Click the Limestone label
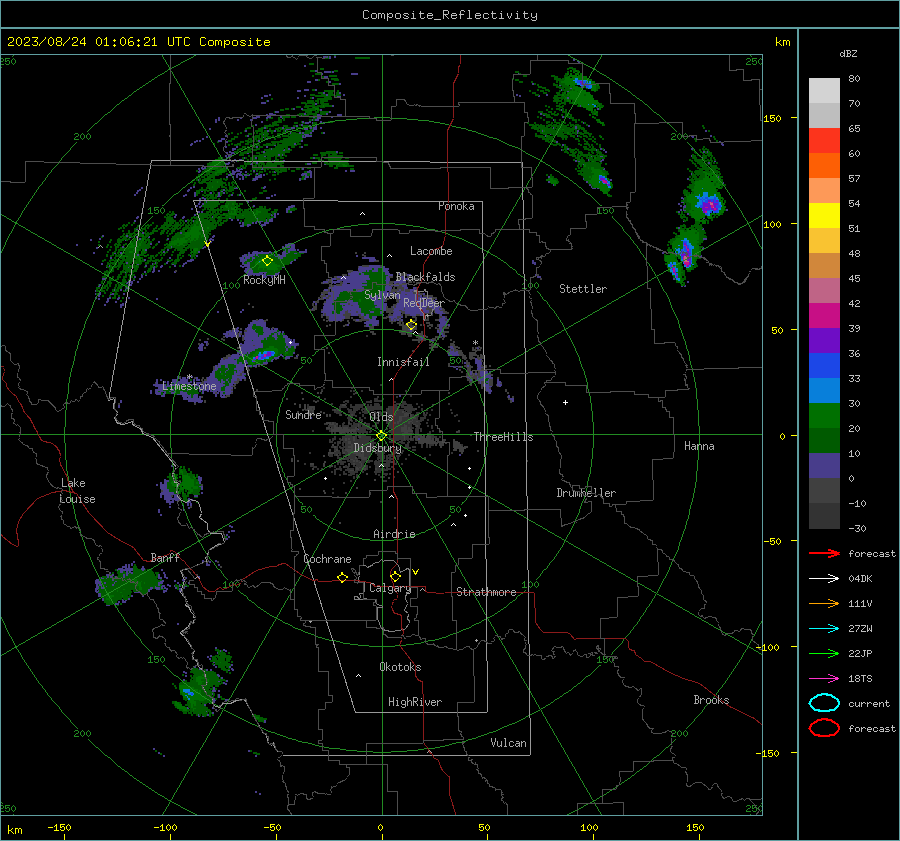The width and height of the screenshot is (900, 841). [x=189, y=386]
